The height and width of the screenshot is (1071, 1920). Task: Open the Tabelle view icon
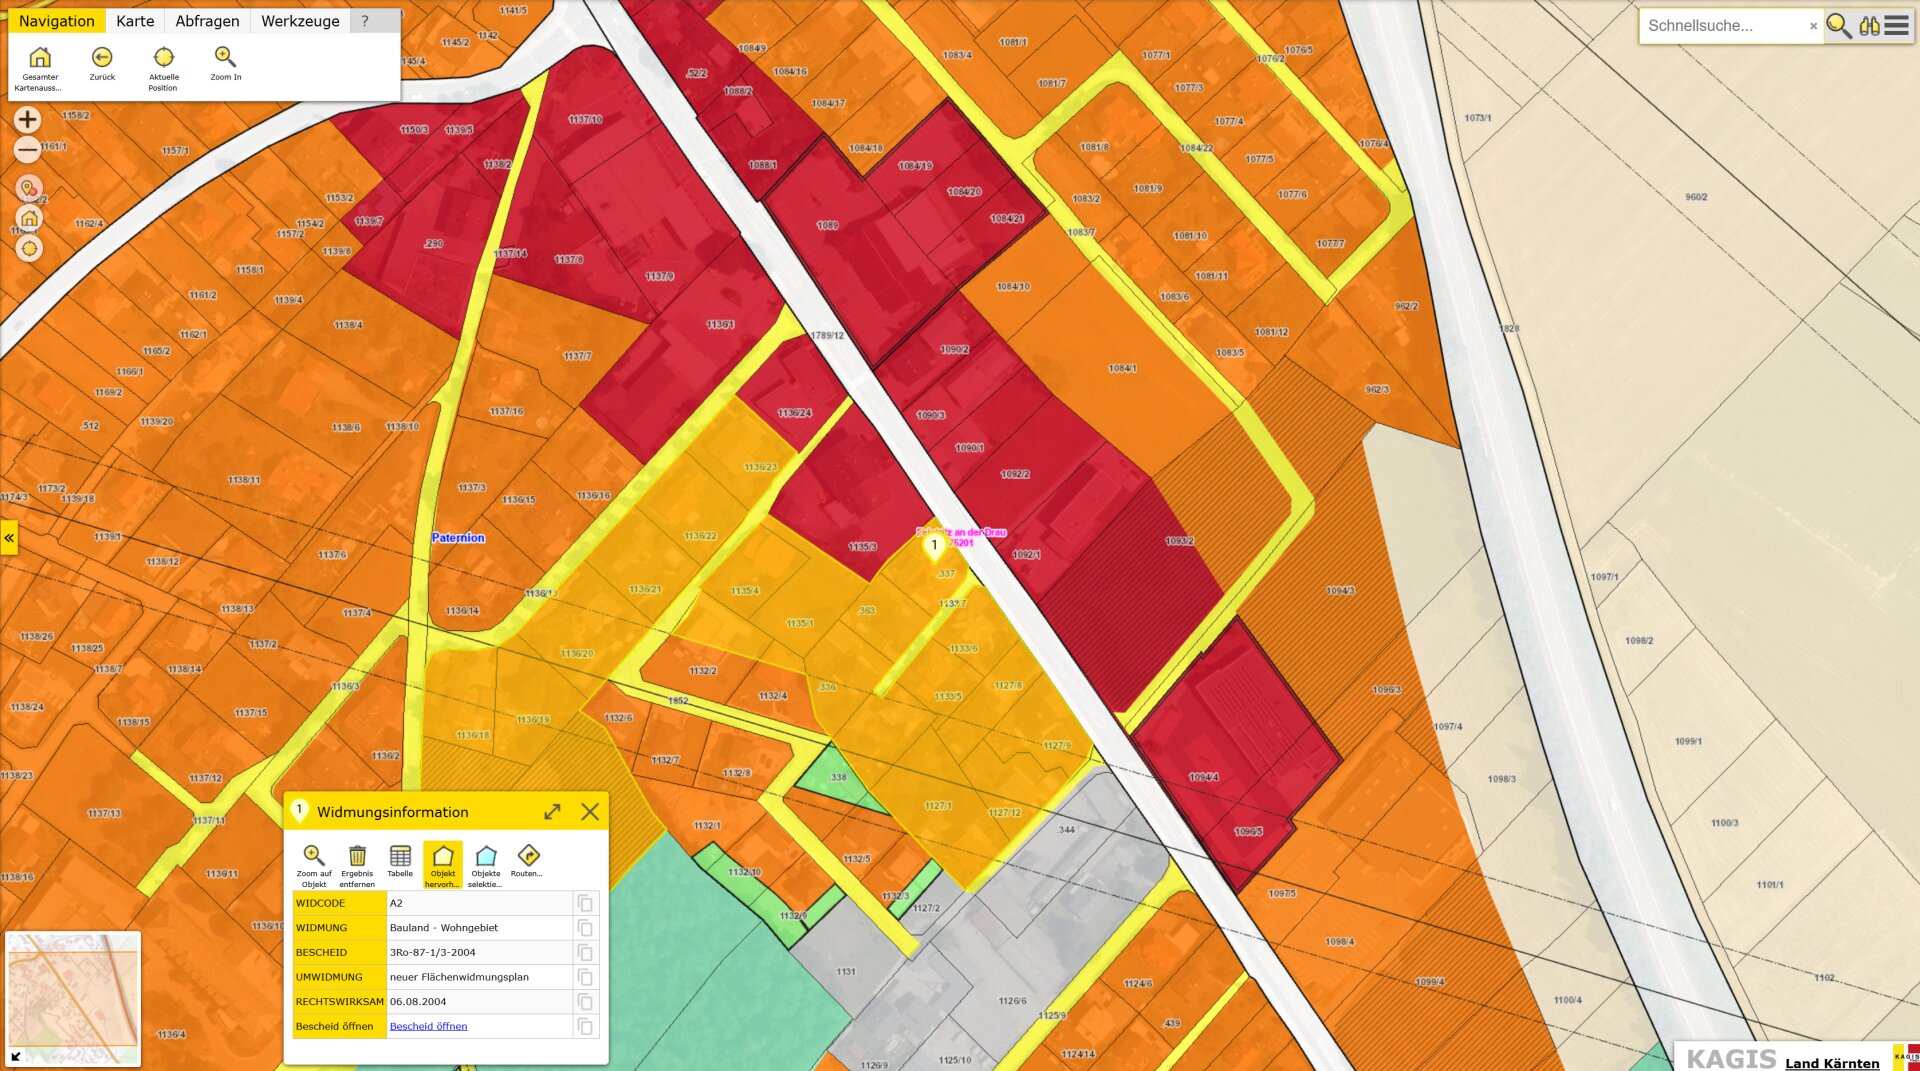(400, 856)
